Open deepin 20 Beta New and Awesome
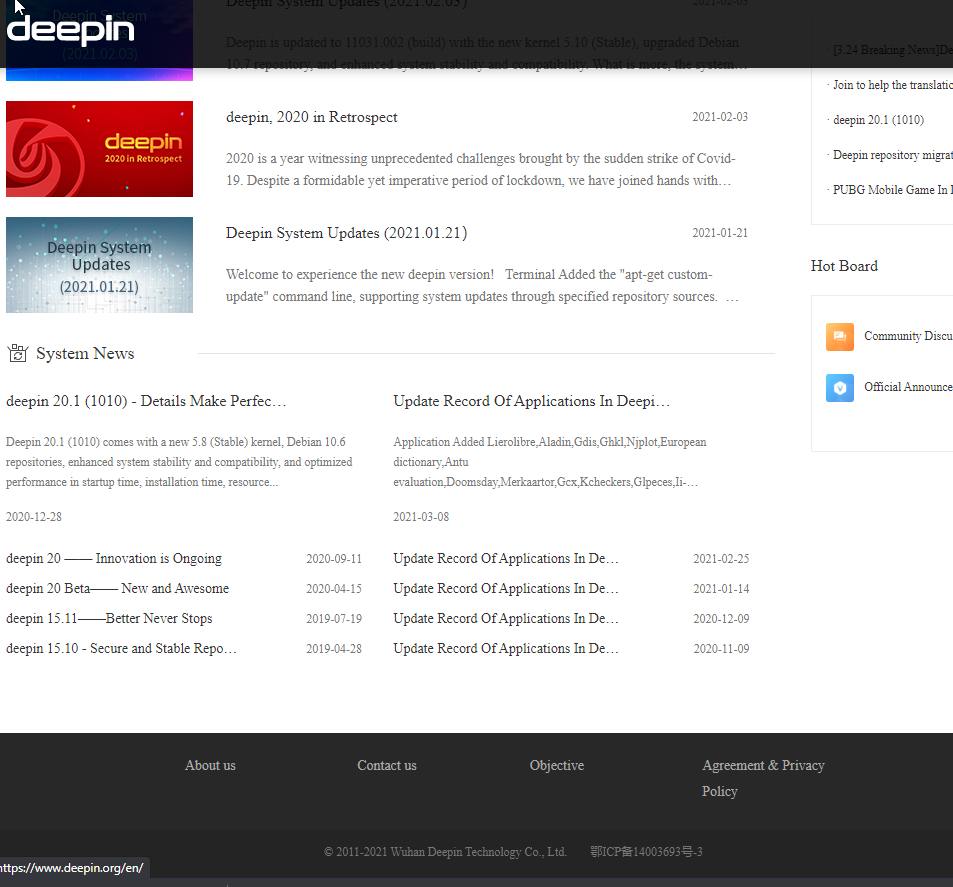The image size is (953, 887). 117,588
